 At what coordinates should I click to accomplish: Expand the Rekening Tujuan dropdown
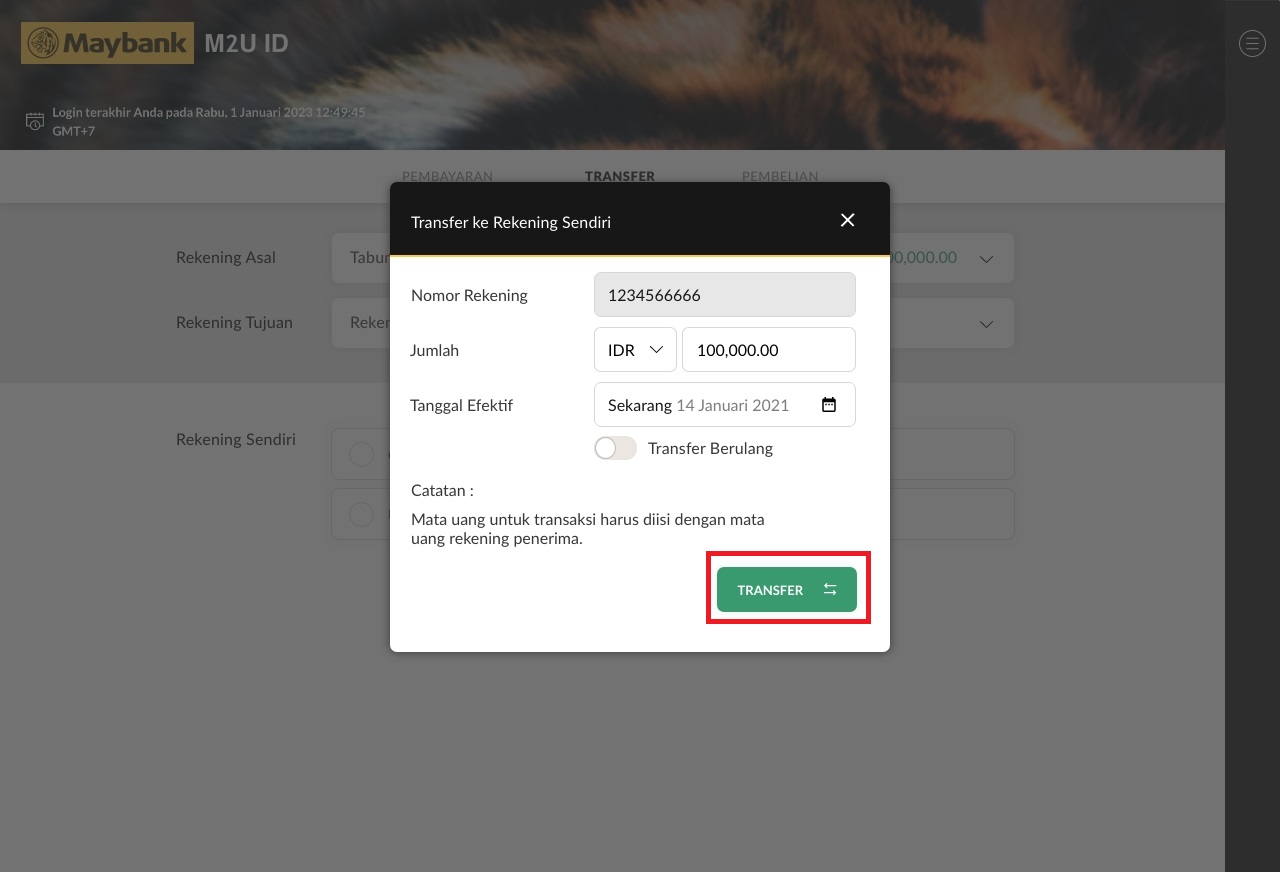pos(986,323)
